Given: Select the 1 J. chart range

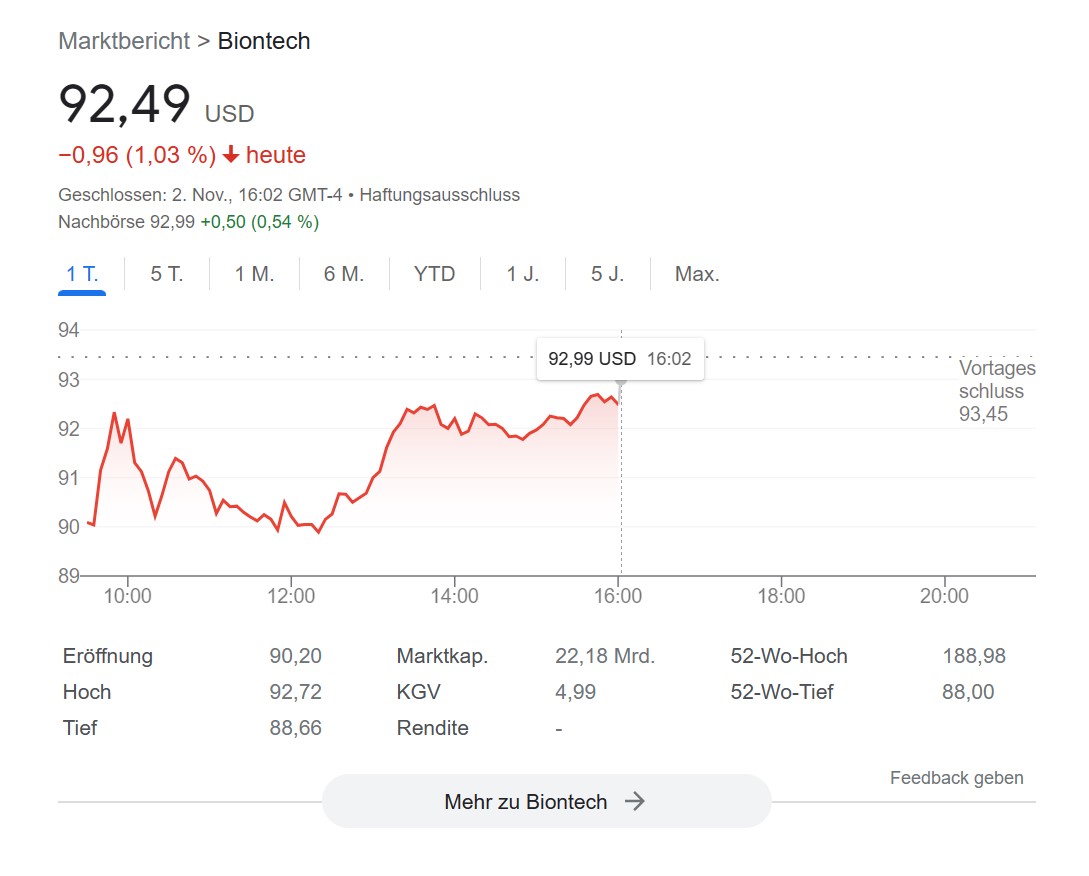Looking at the screenshot, I should [x=522, y=274].
